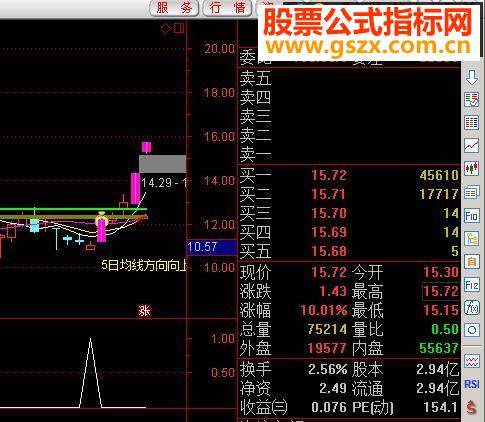Open the colored grid table icon
Image resolution: width=485 pixels, height=422 pixels.
click(x=472, y=122)
